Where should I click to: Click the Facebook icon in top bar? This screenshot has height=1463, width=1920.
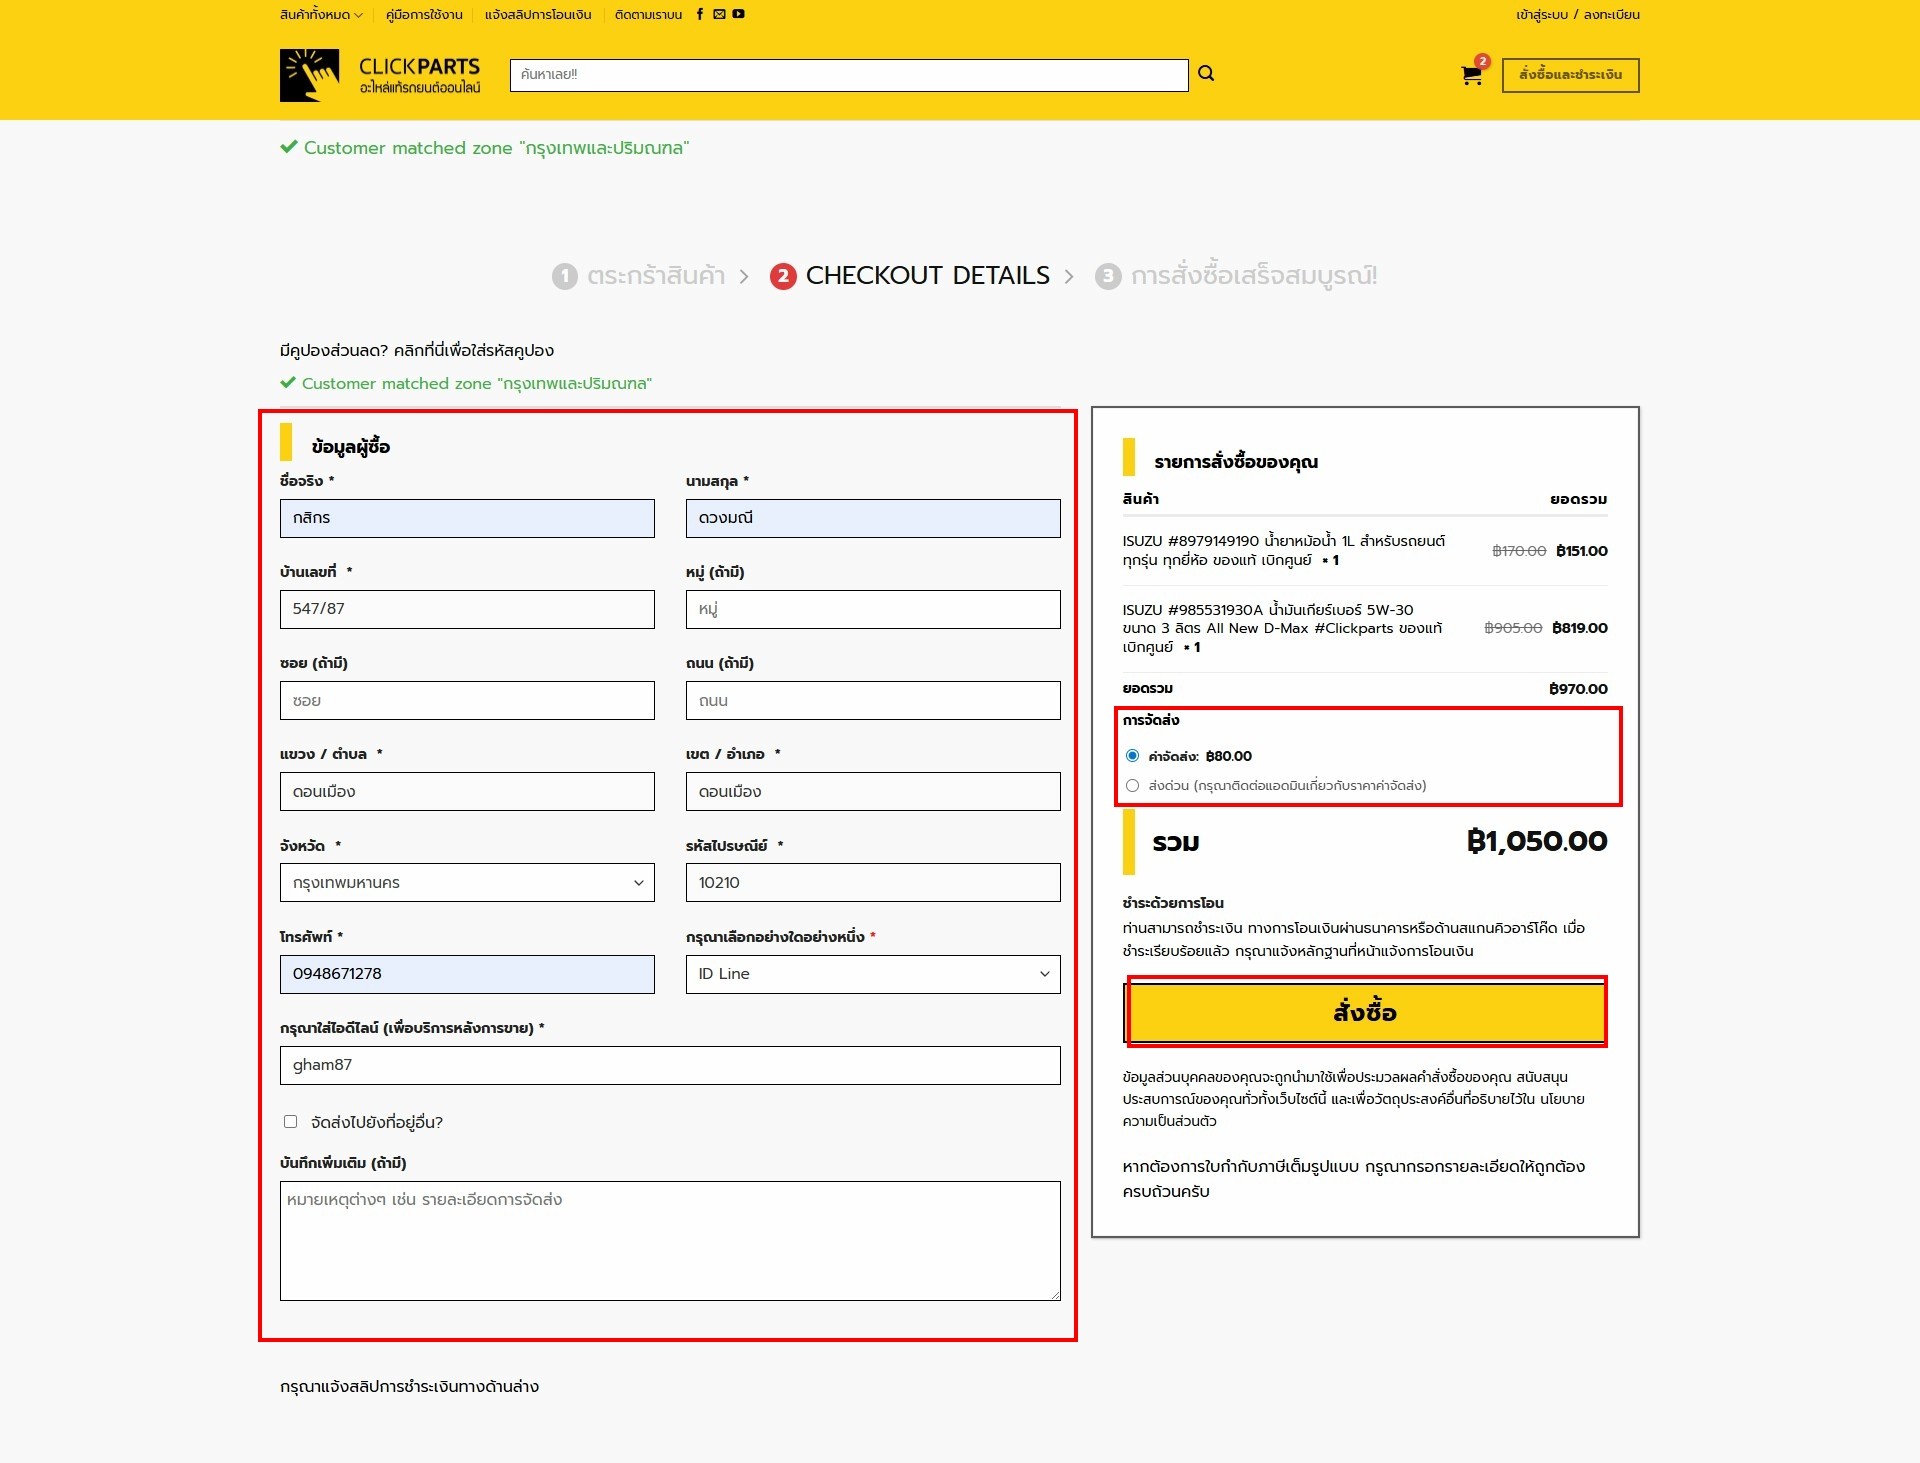point(700,14)
